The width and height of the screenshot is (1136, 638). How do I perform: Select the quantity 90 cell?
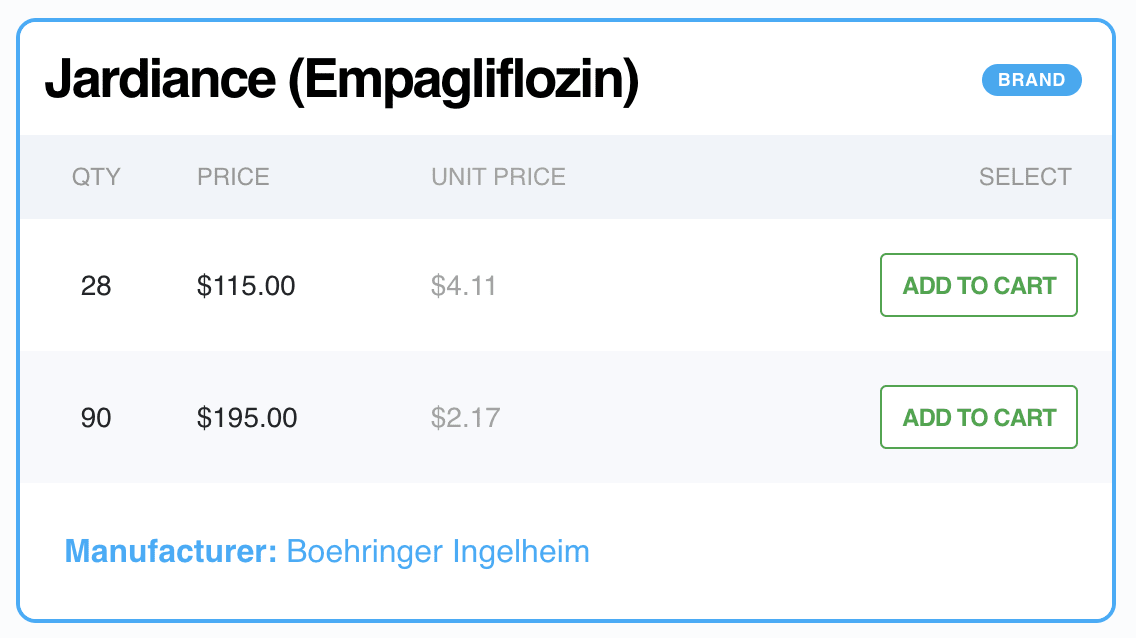click(x=96, y=417)
